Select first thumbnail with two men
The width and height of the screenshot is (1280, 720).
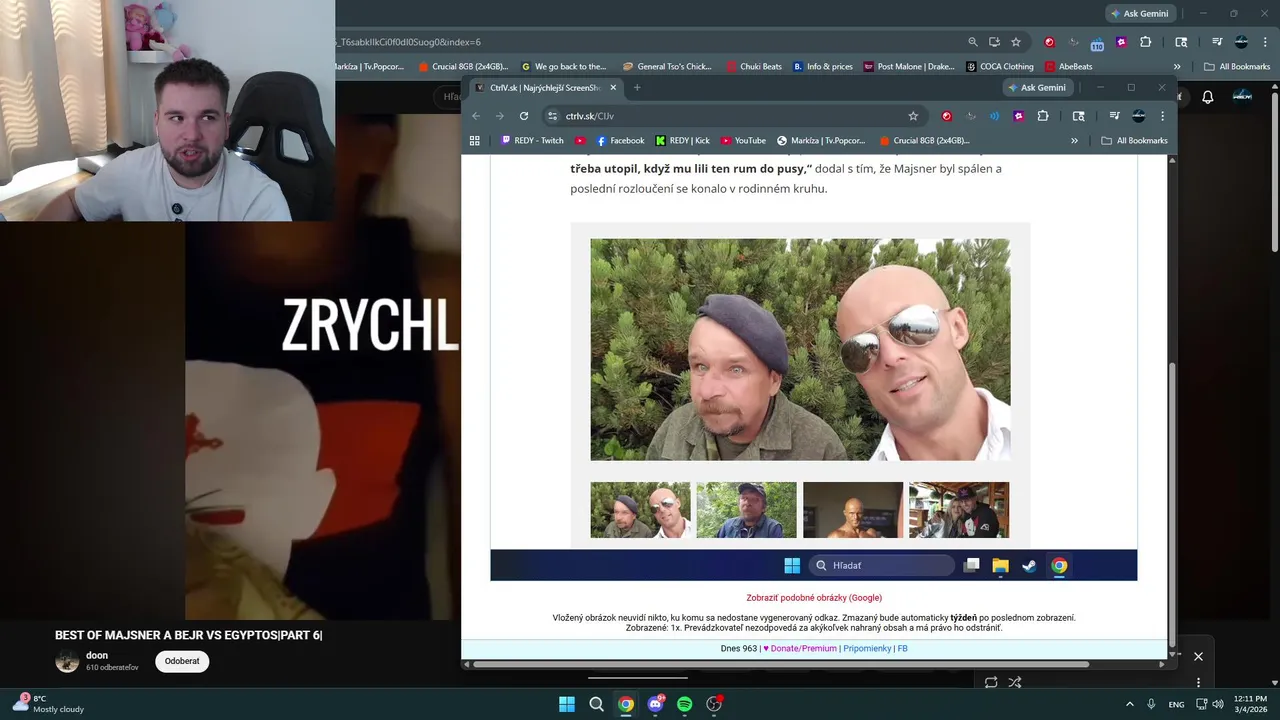[640, 510]
